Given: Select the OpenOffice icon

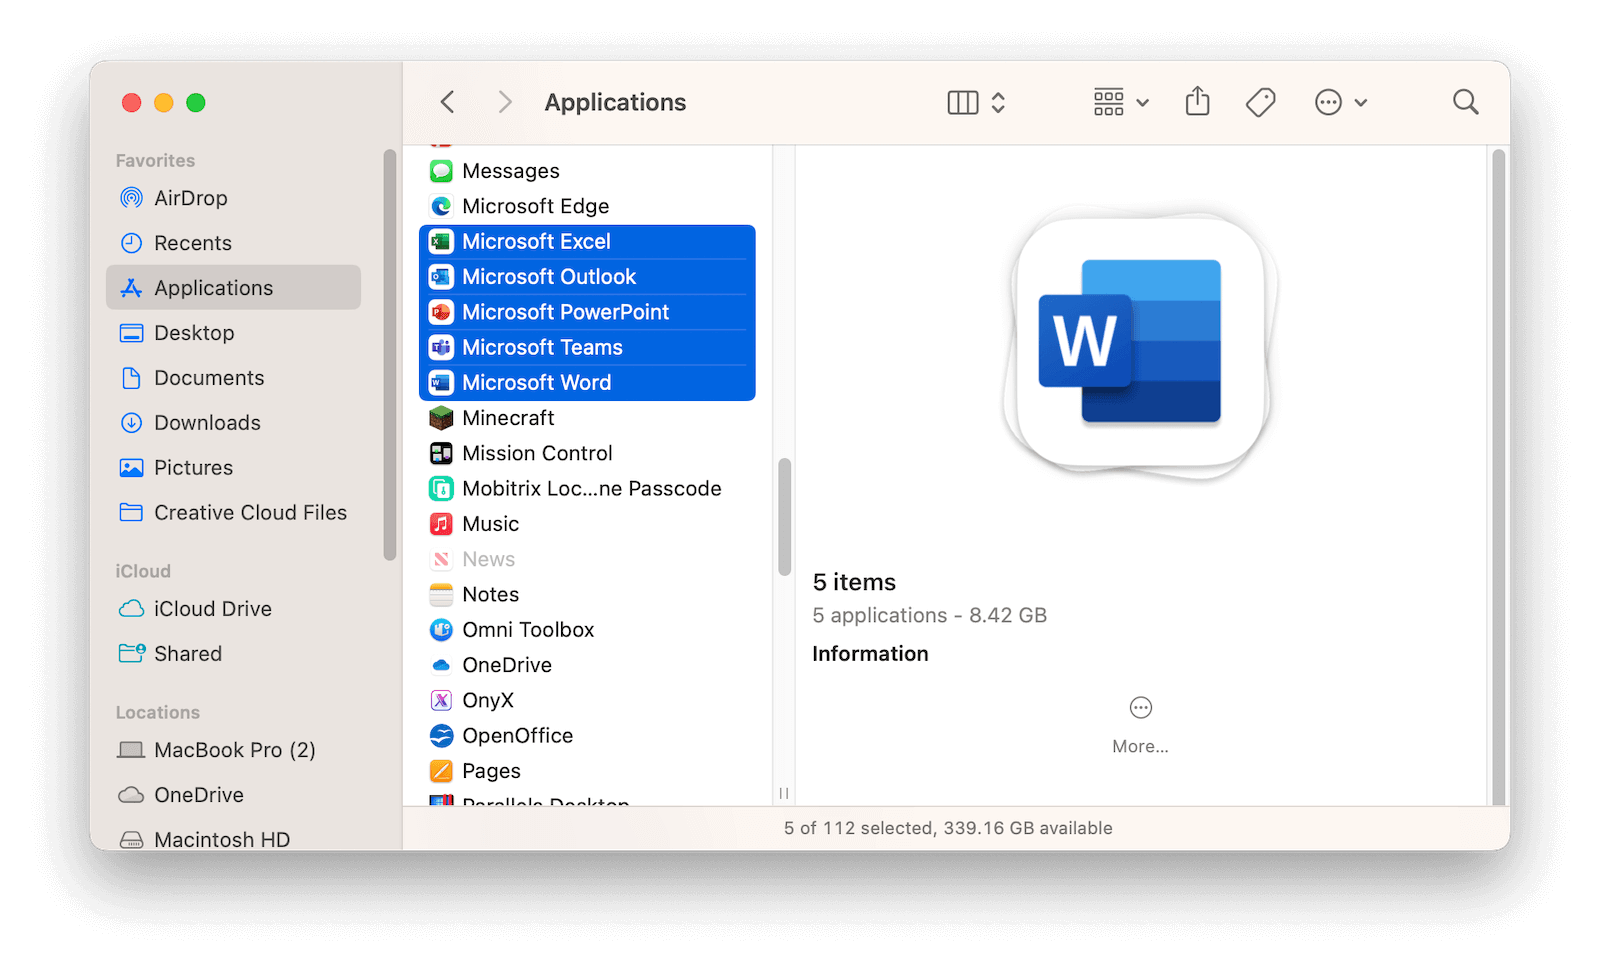Looking at the screenshot, I should point(441,736).
